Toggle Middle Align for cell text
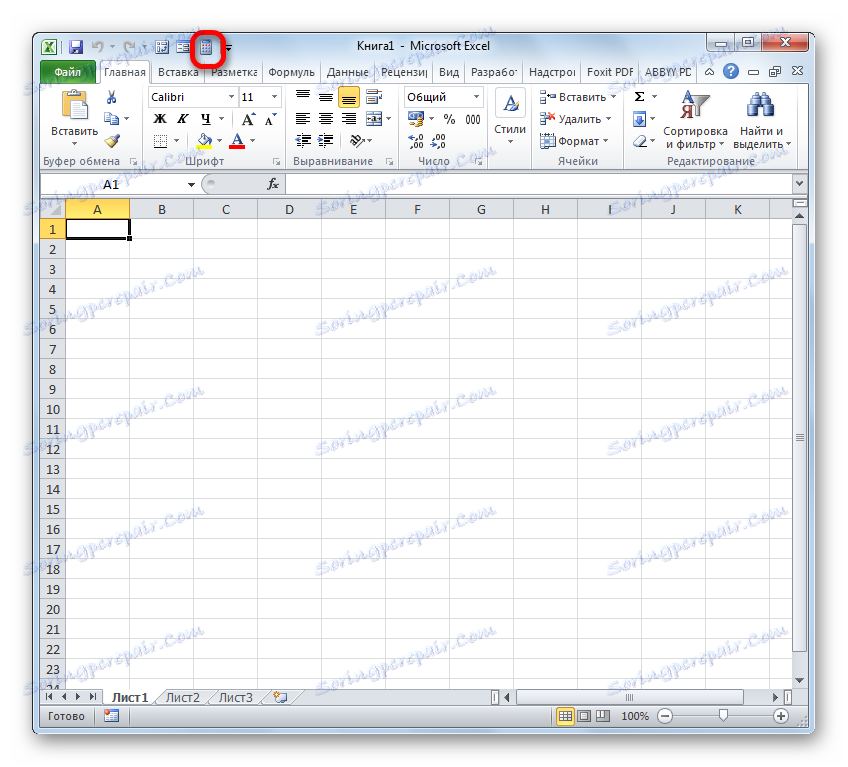 coord(326,97)
